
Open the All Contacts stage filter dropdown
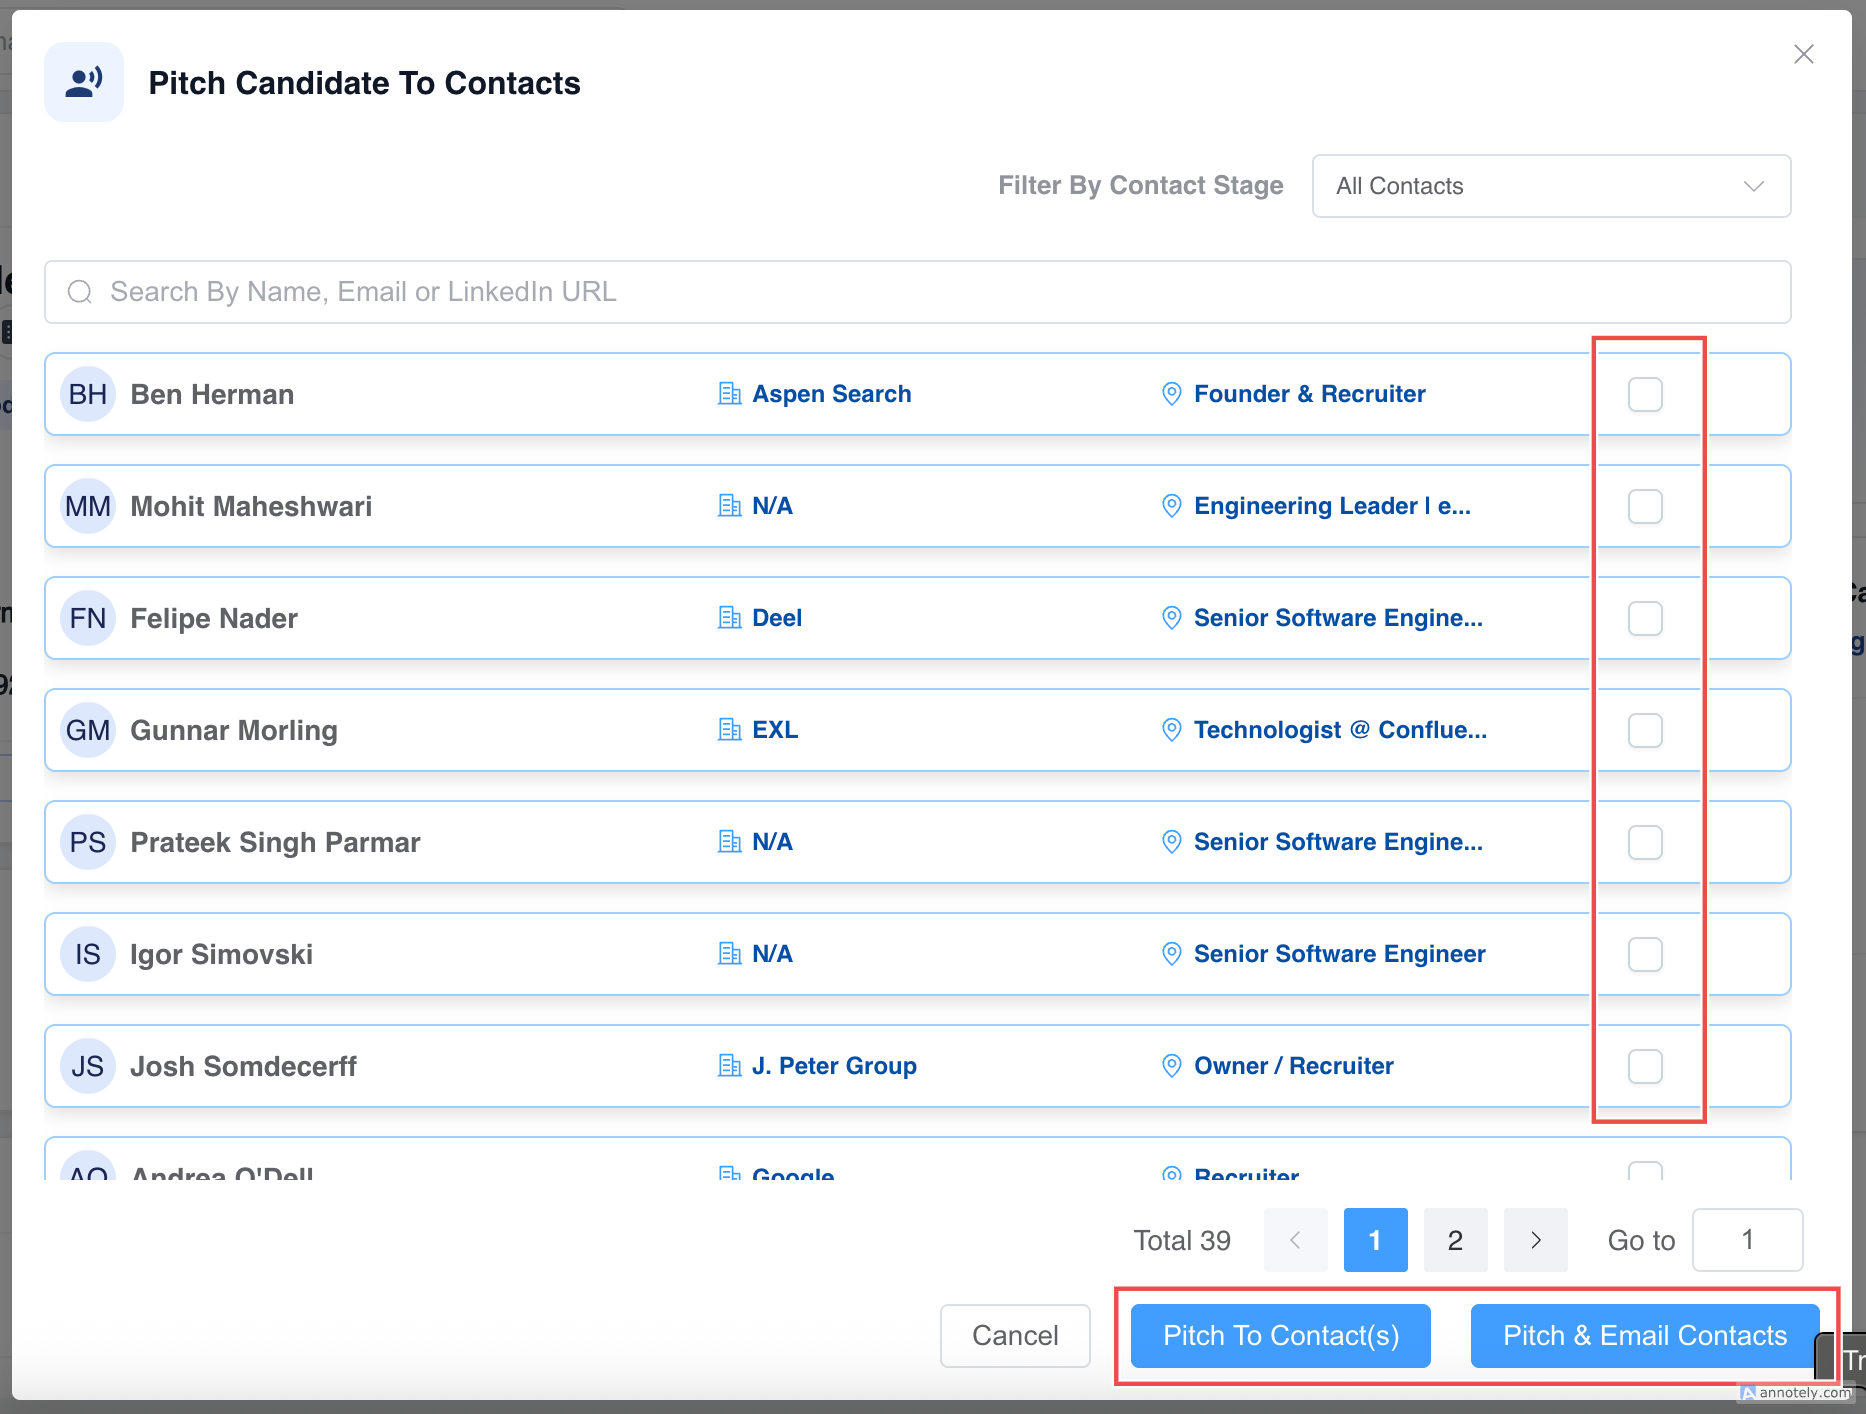[1551, 186]
